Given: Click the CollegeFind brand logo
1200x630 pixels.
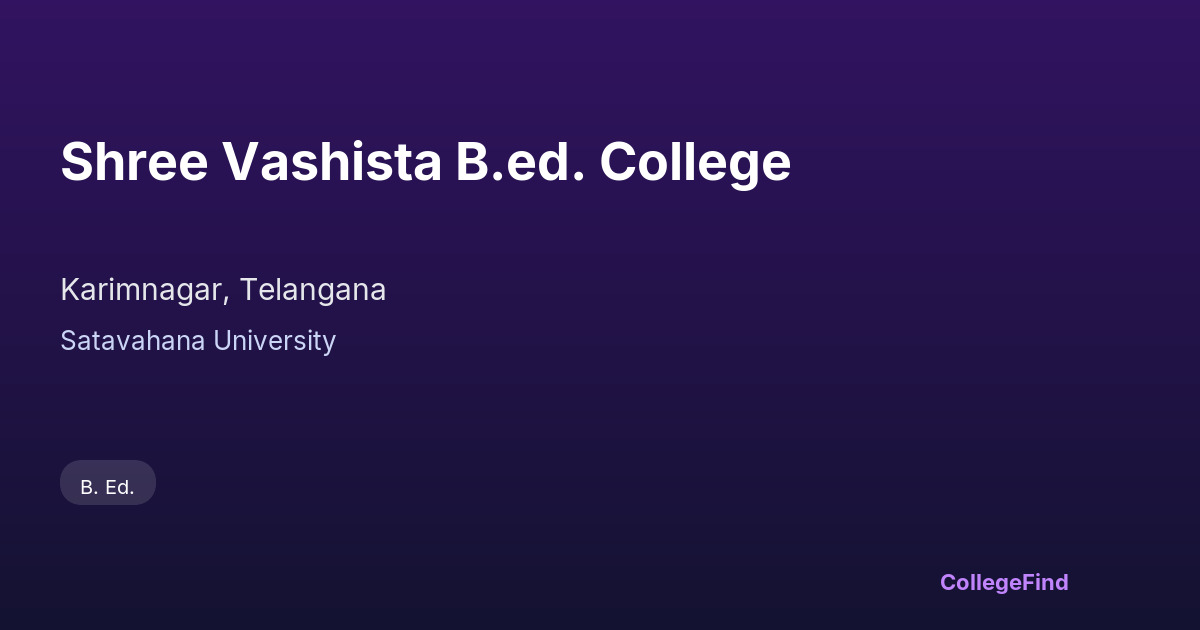Looking at the screenshot, I should pyautogui.click(x=1004, y=582).
